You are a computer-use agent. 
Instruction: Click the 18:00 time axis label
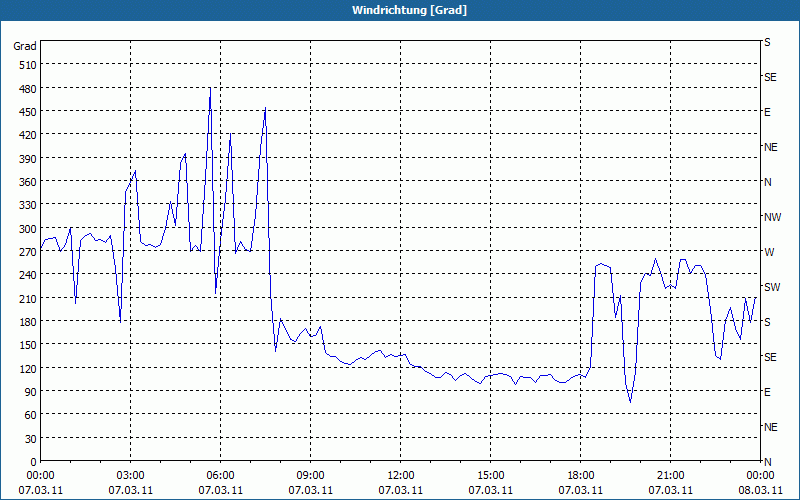coord(581,476)
